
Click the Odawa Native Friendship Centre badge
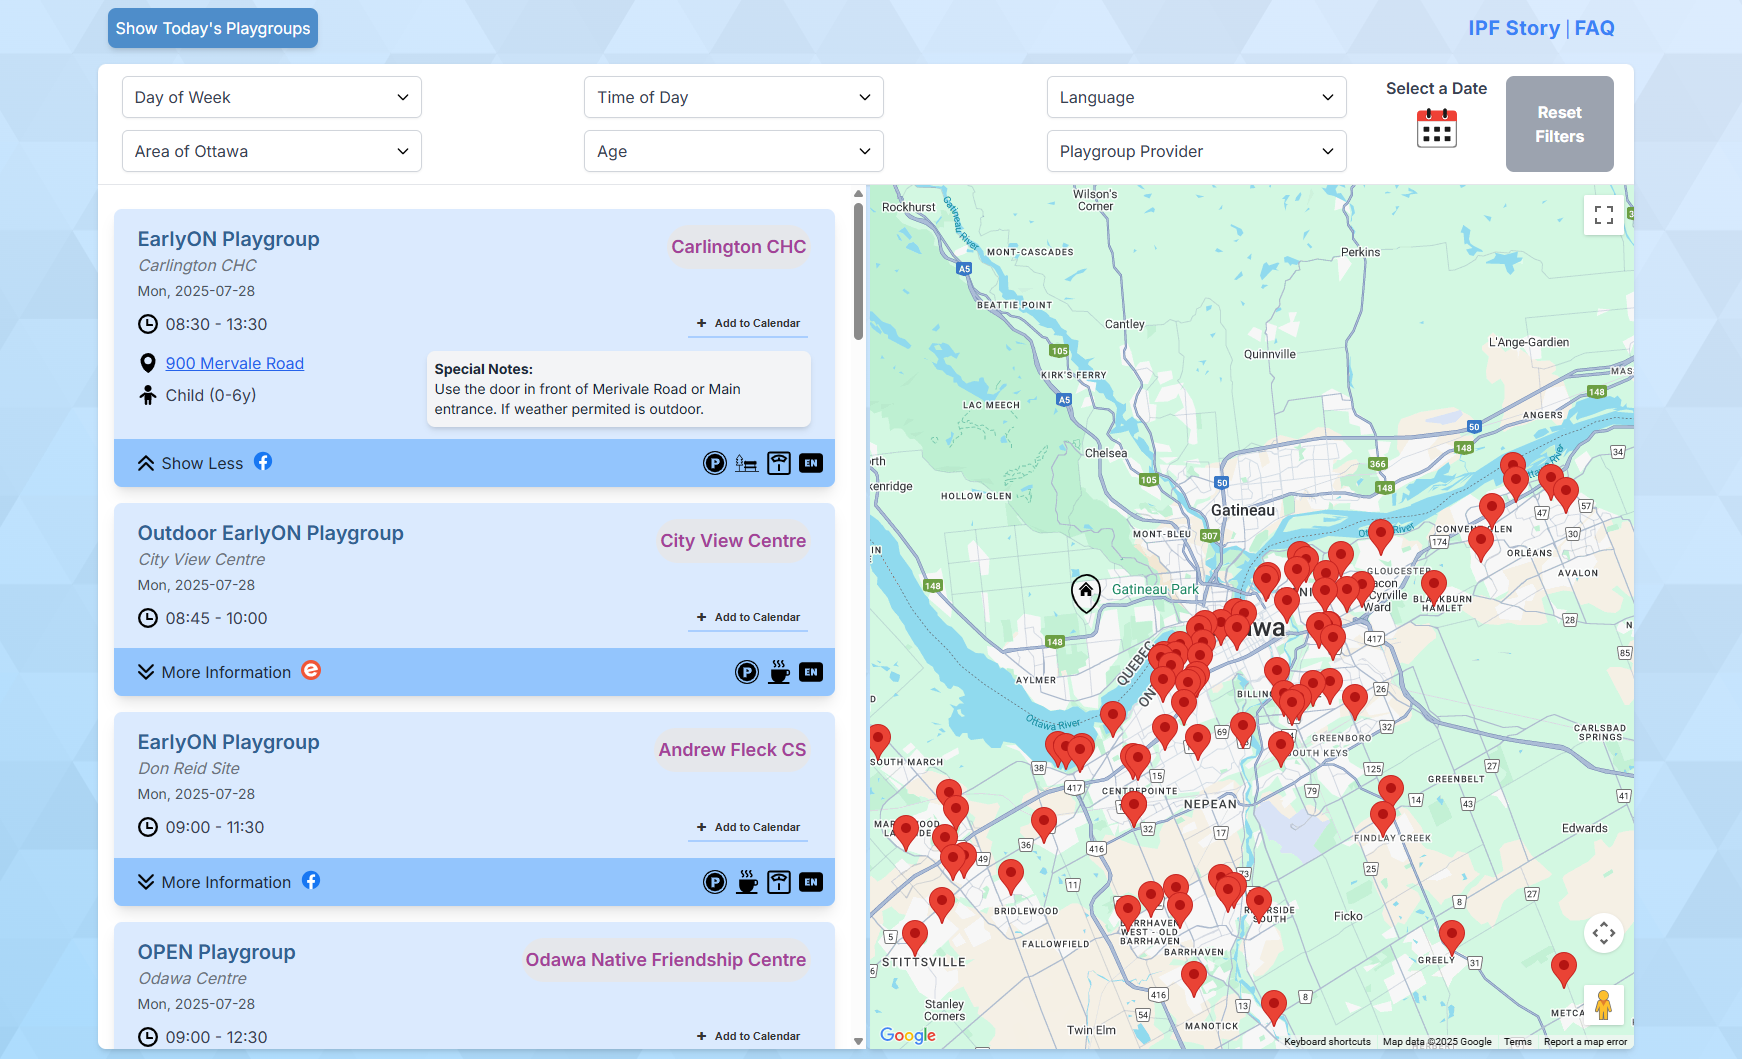666,960
